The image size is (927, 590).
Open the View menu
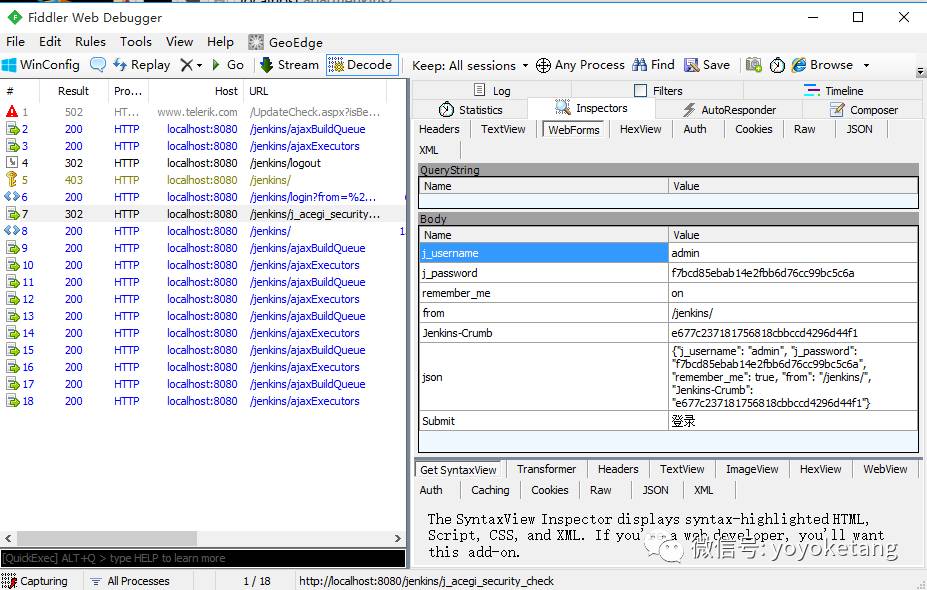(179, 42)
